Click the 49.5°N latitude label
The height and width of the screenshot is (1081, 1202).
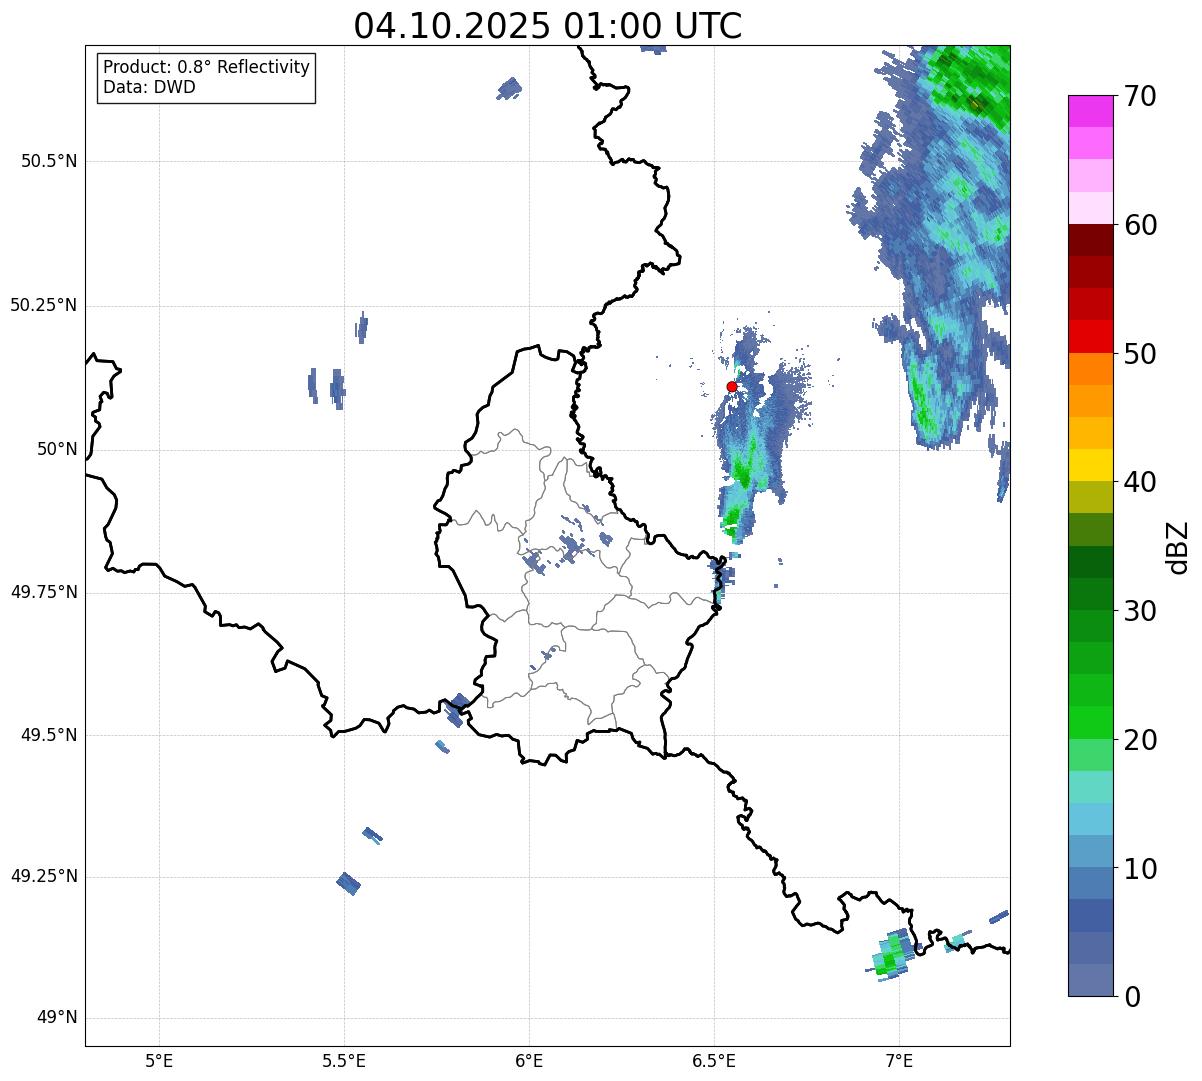pos(49,735)
